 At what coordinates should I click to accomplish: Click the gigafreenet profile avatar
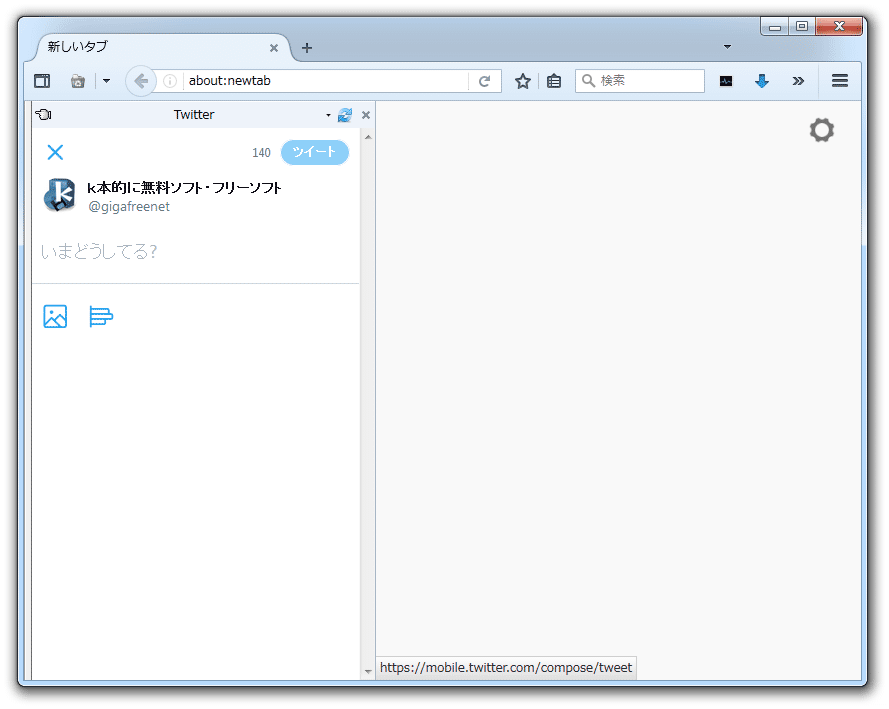pyautogui.click(x=60, y=195)
